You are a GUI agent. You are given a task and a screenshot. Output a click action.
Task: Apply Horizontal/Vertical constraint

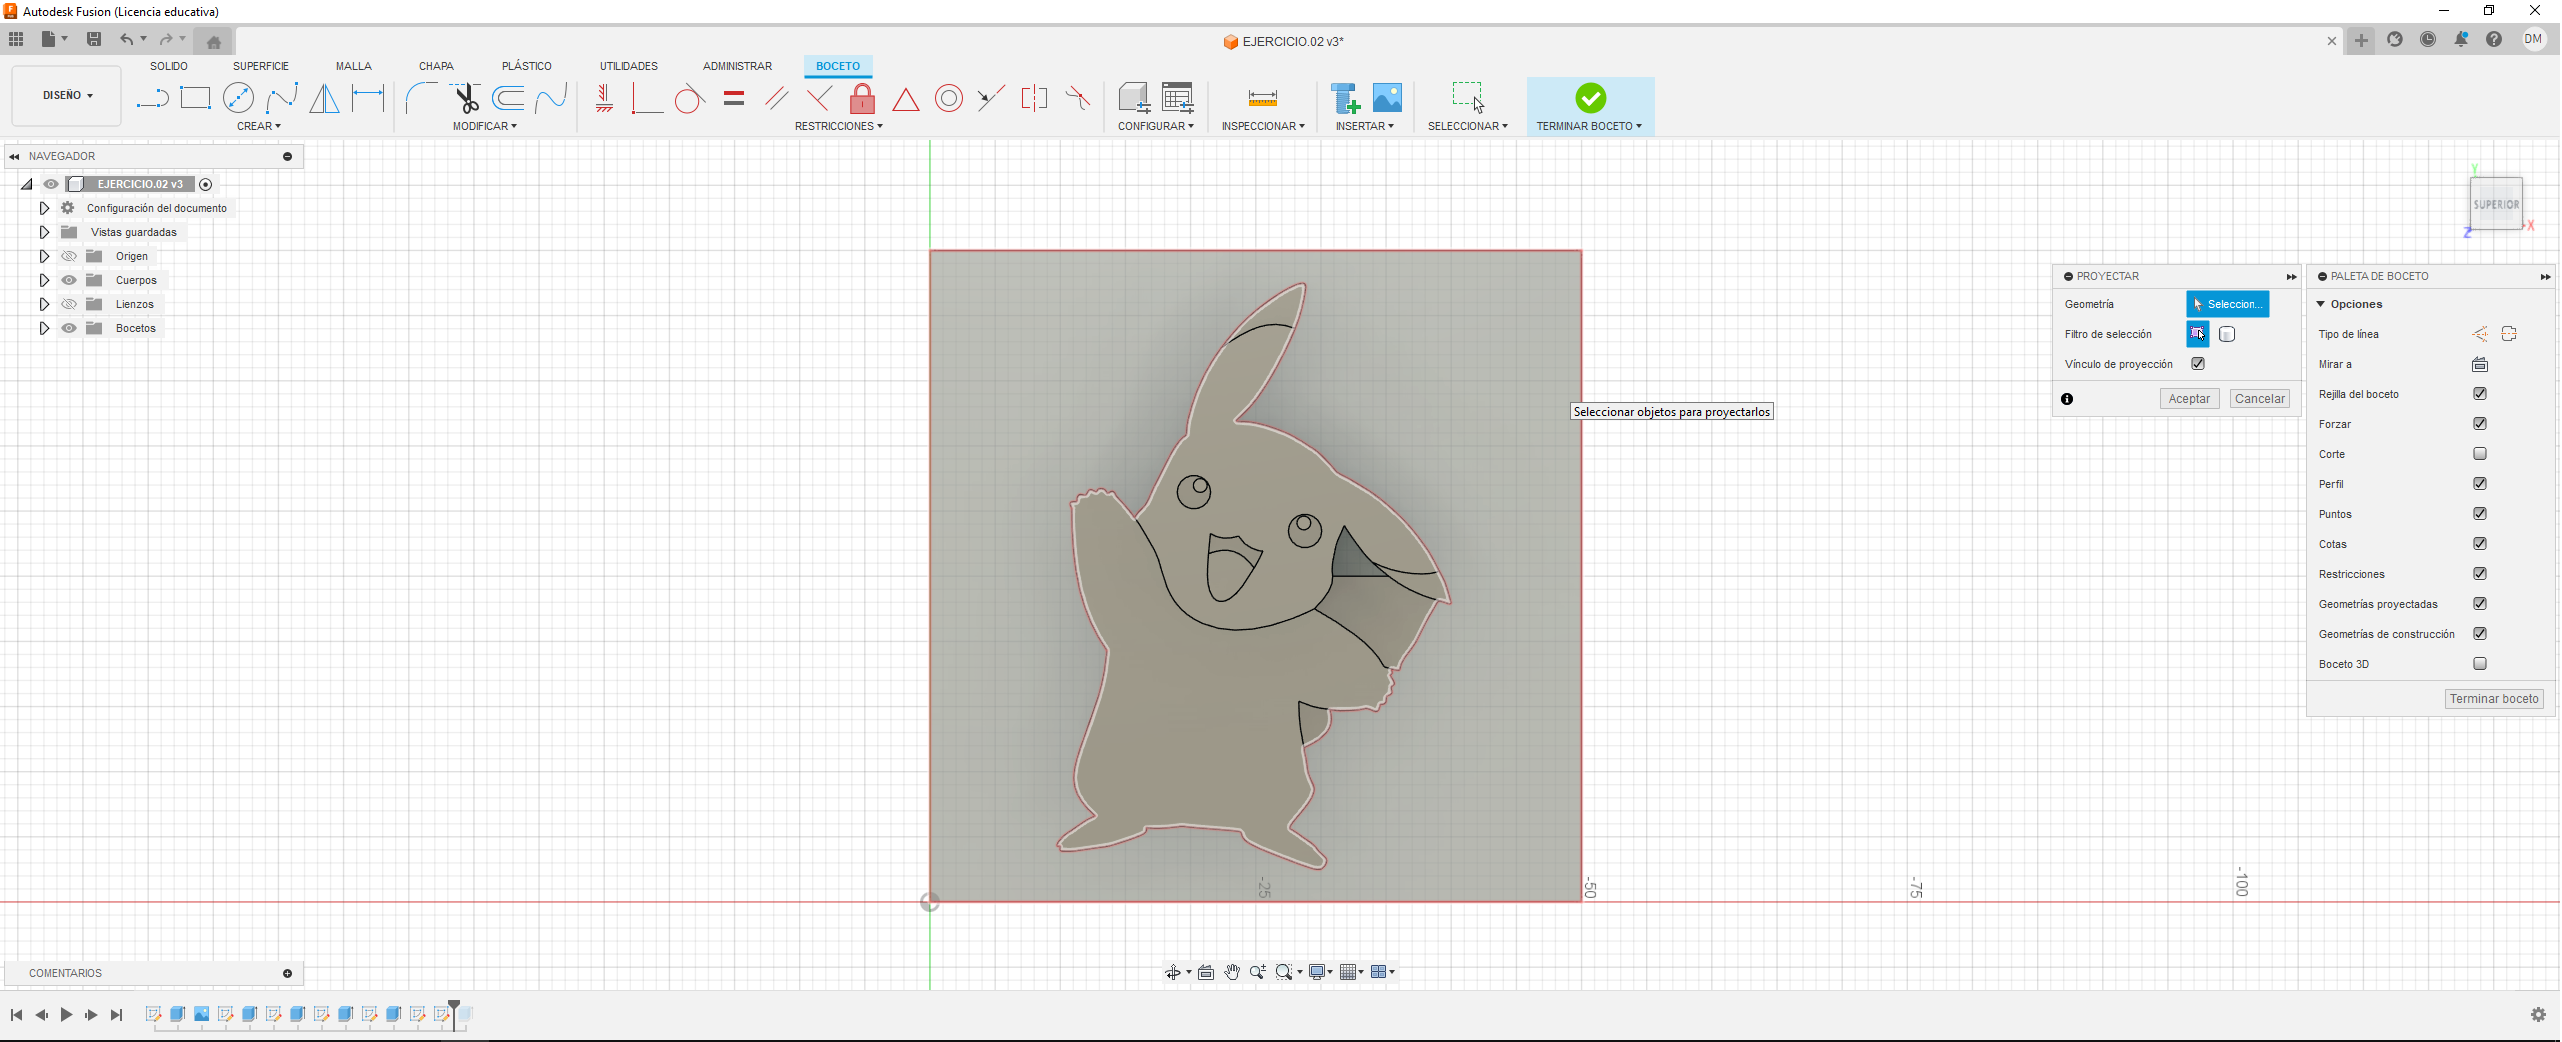(x=604, y=98)
